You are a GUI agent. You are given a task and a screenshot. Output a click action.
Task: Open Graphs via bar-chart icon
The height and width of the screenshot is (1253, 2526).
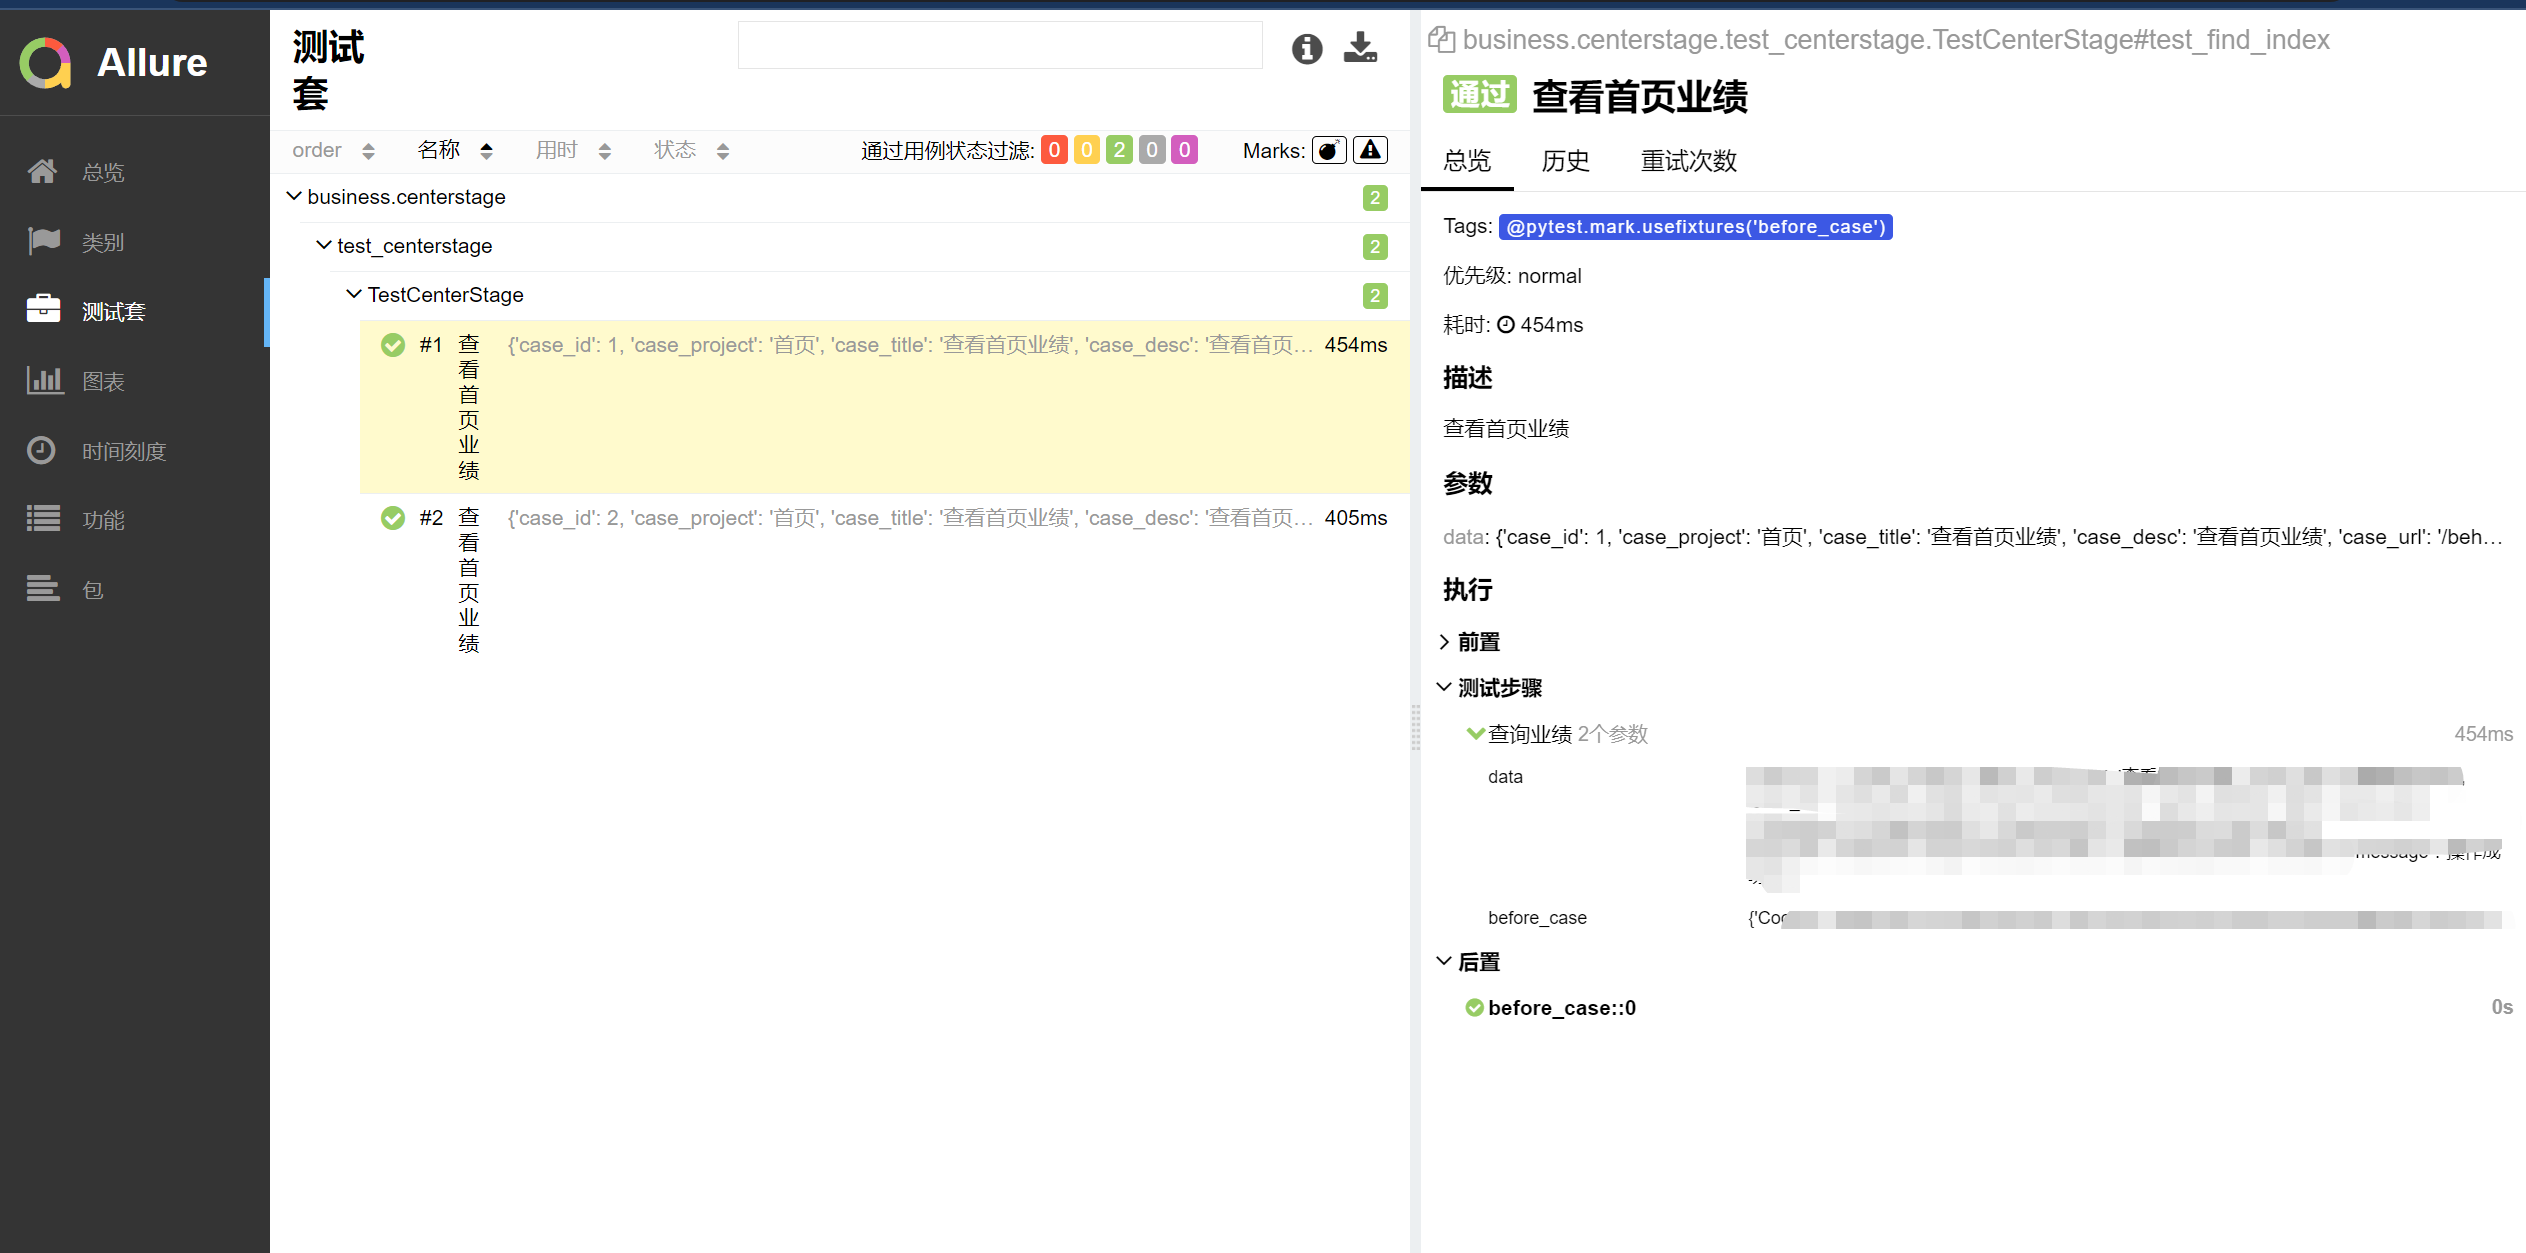(x=42, y=381)
